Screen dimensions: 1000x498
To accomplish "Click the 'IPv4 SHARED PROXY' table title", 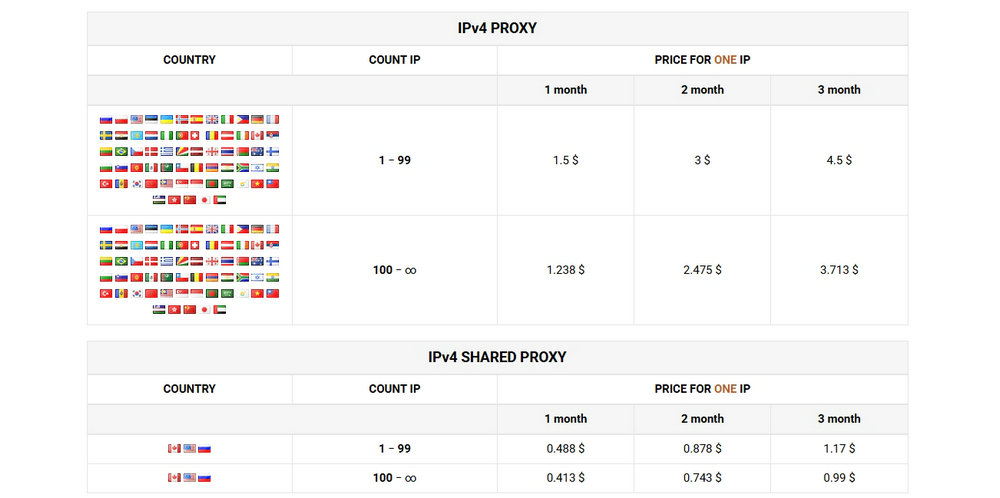I will click(x=497, y=357).
